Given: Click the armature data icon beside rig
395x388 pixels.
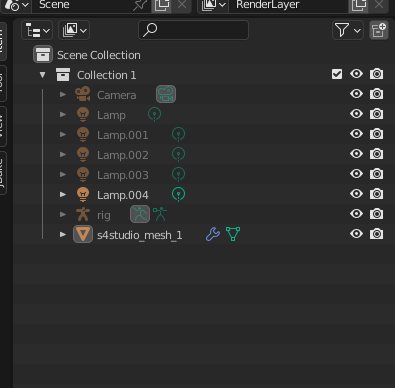Looking at the screenshot, I should point(160,214).
